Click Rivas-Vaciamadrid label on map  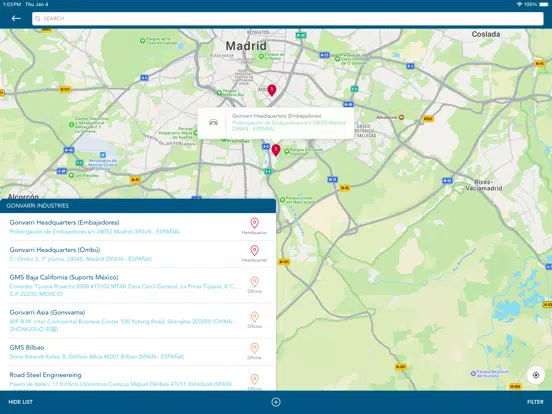point(483,185)
